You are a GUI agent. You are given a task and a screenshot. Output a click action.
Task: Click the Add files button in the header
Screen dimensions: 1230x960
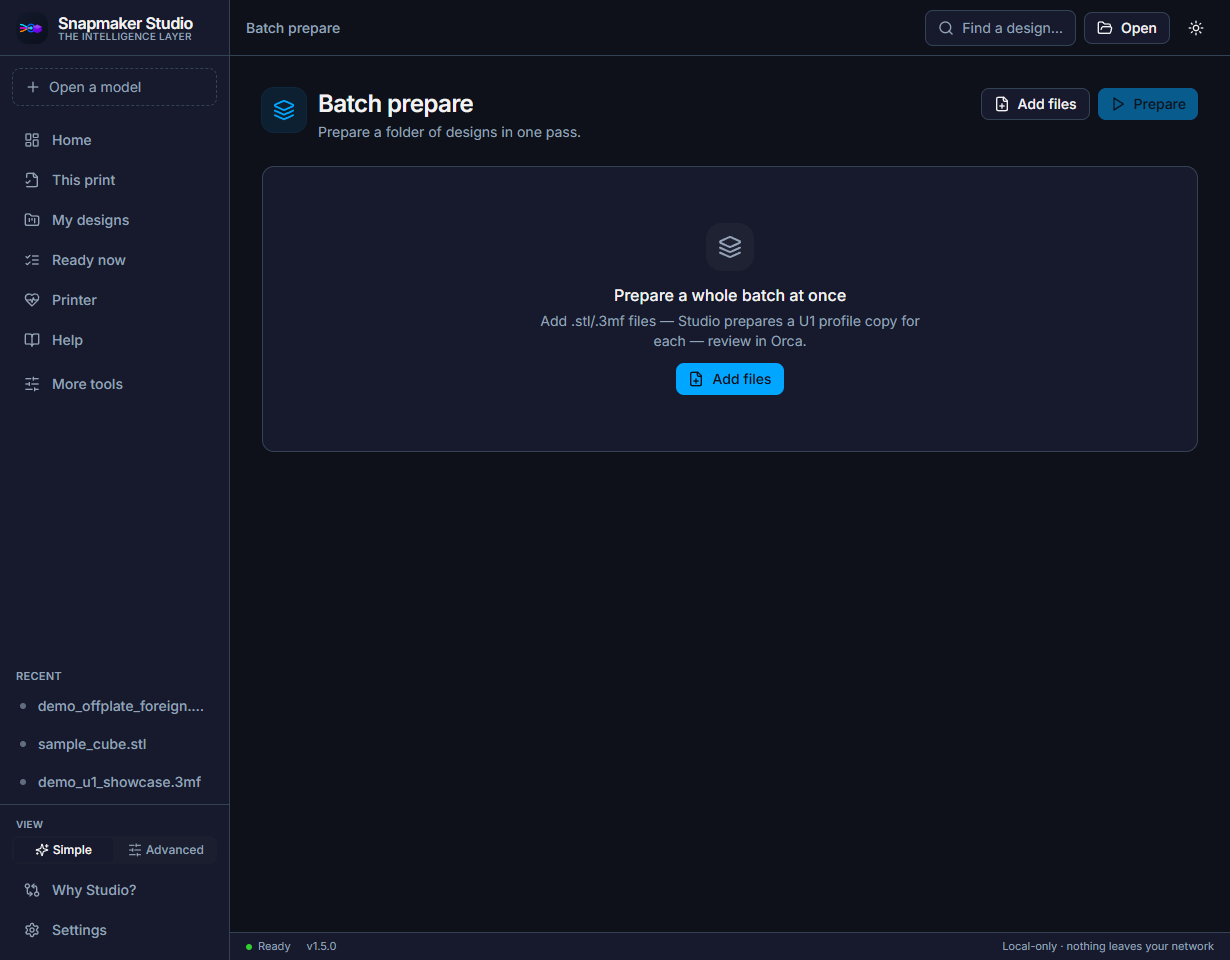click(1035, 104)
